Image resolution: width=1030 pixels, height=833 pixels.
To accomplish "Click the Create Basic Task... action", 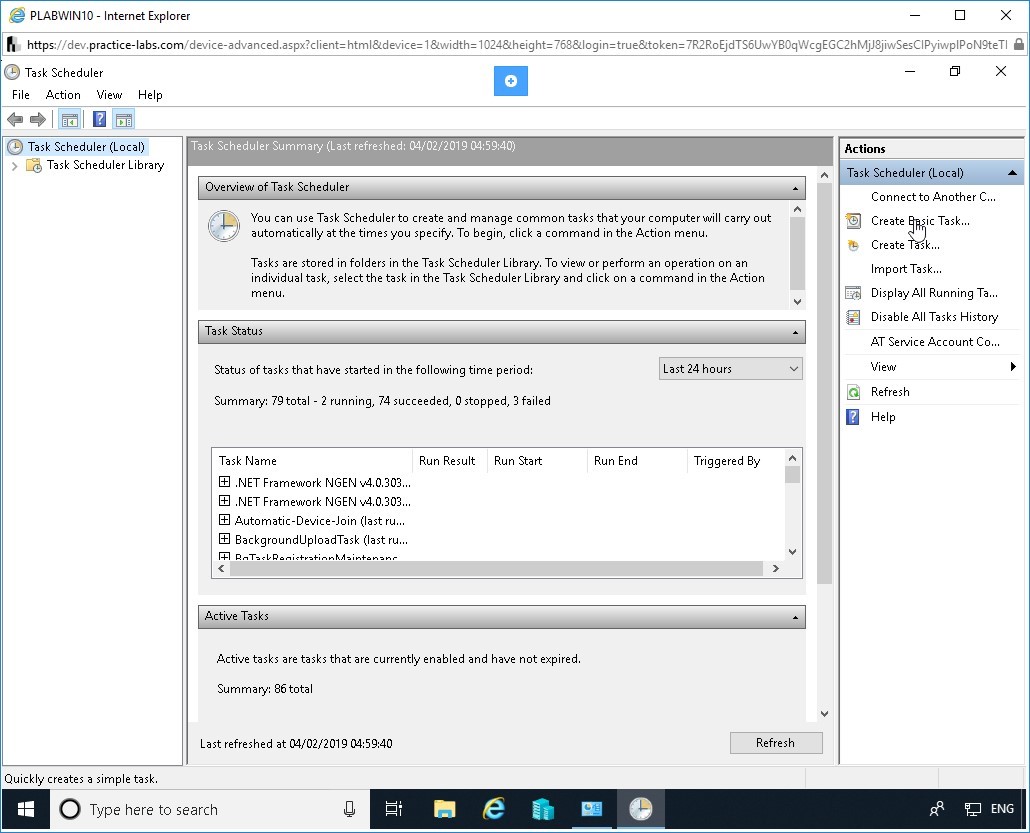I will 920,221.
